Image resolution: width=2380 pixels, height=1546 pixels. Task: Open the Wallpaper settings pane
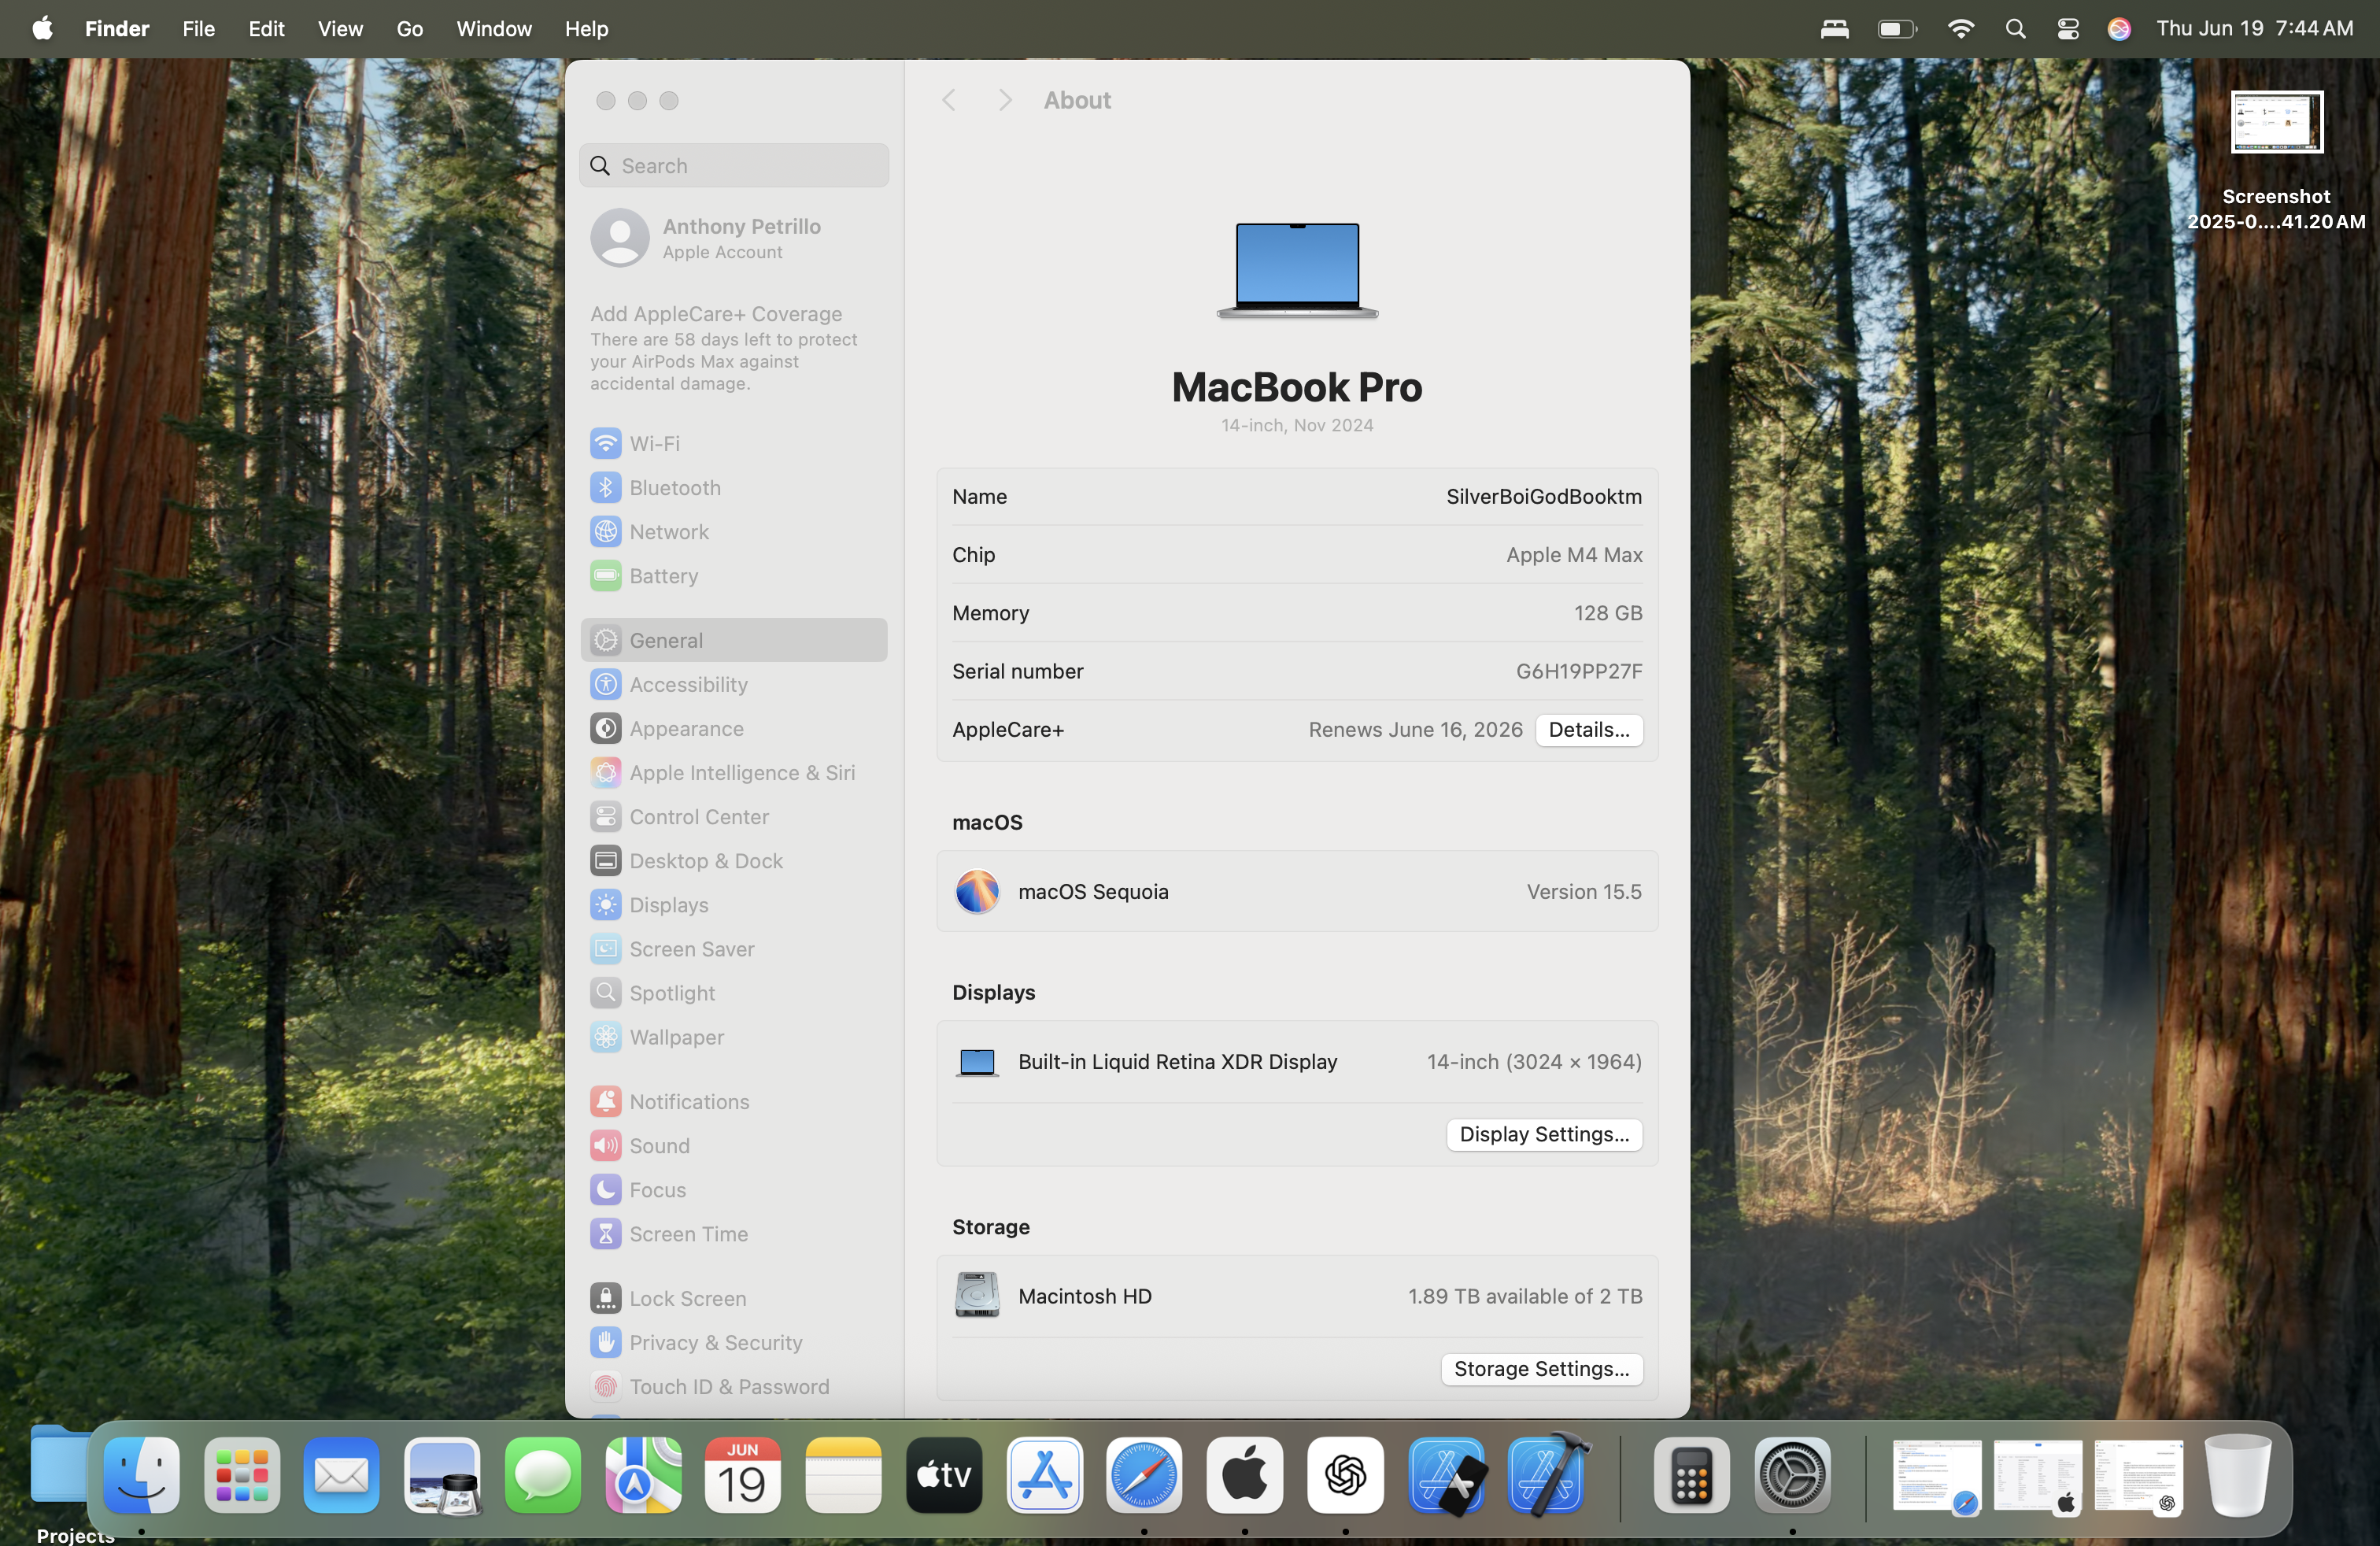pos(676,1037)
